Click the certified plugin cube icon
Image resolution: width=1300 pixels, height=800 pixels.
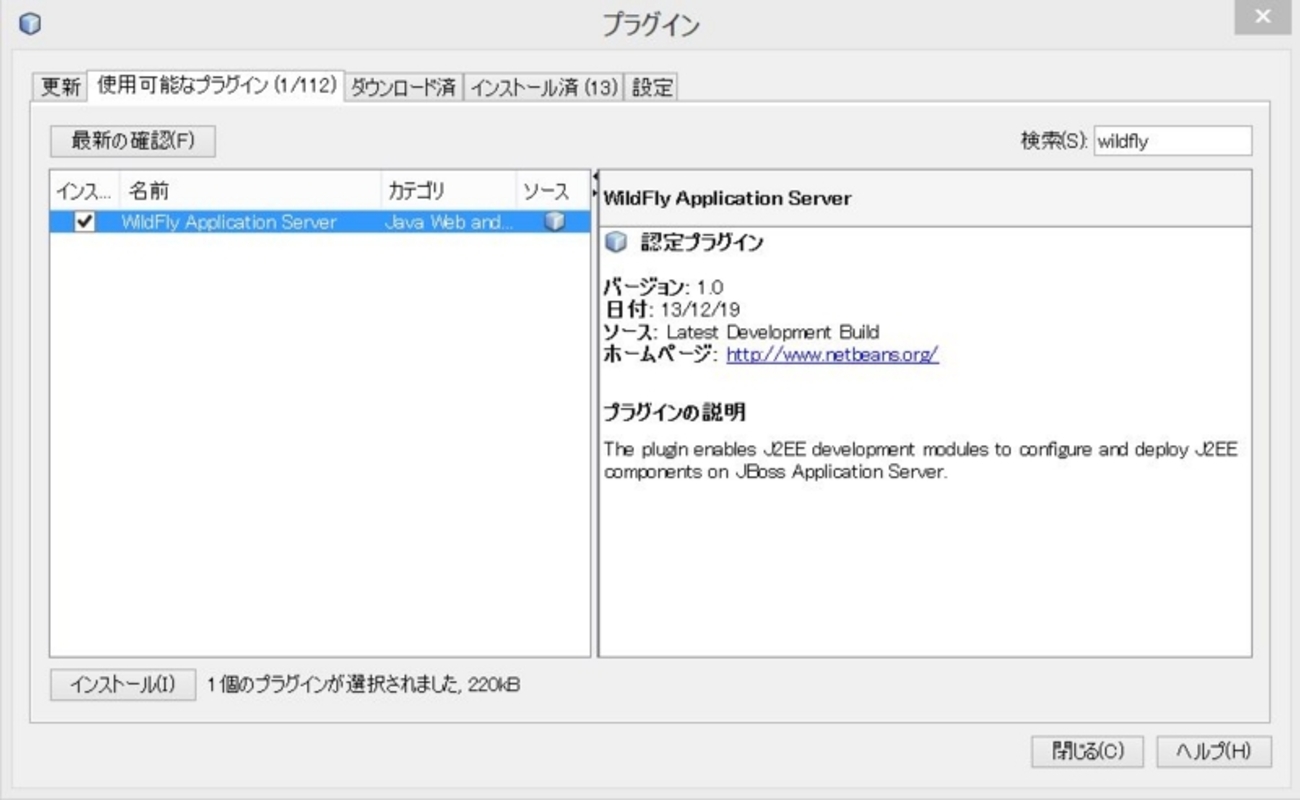point(616,242)
